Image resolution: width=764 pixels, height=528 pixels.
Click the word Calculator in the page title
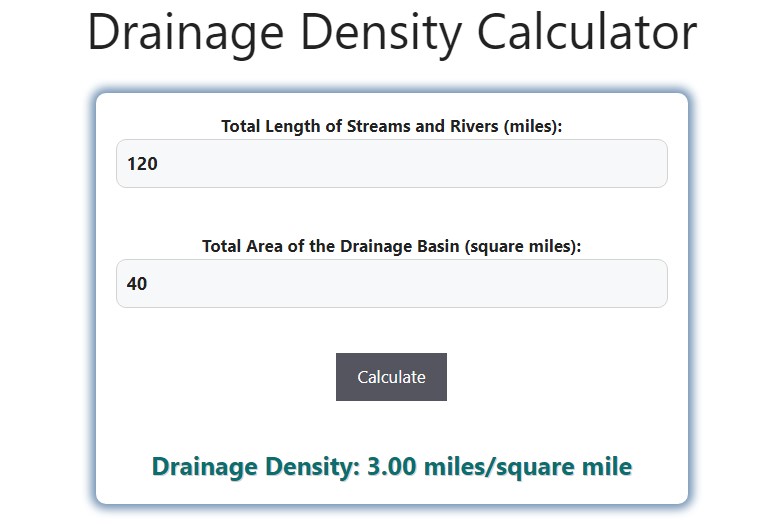pos(587,33)
